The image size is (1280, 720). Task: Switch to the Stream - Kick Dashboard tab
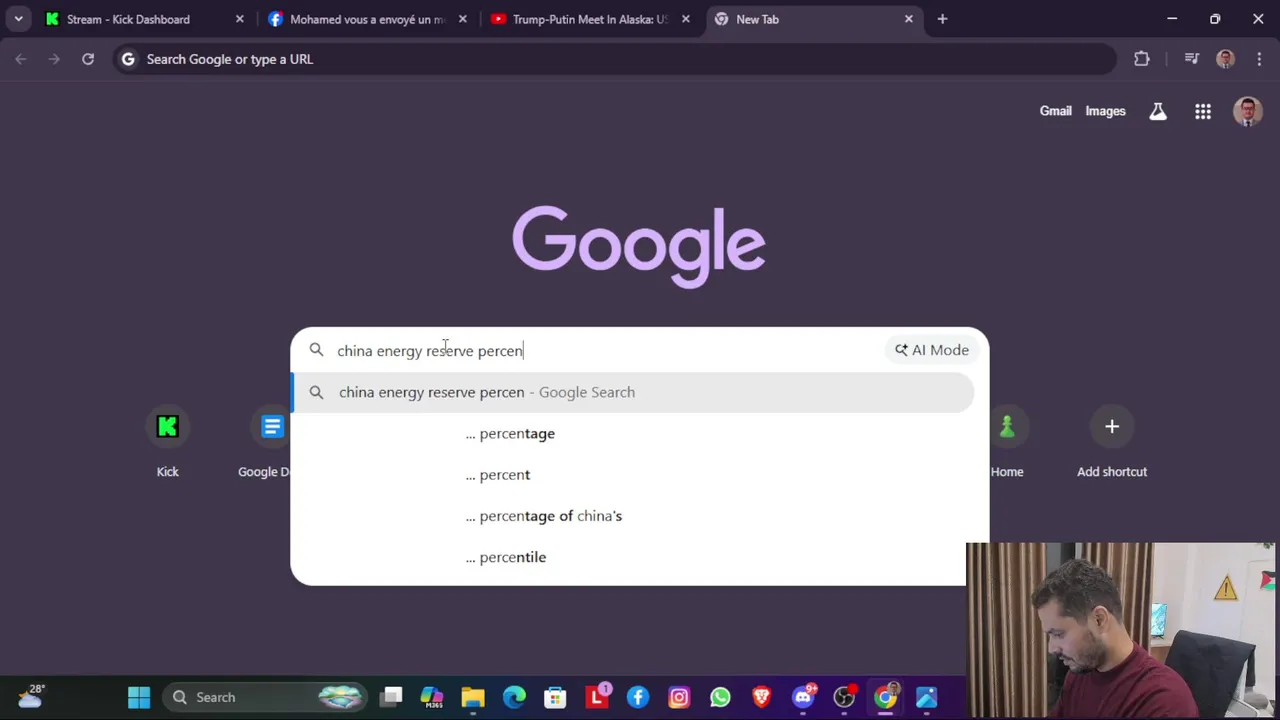point(145,19)
